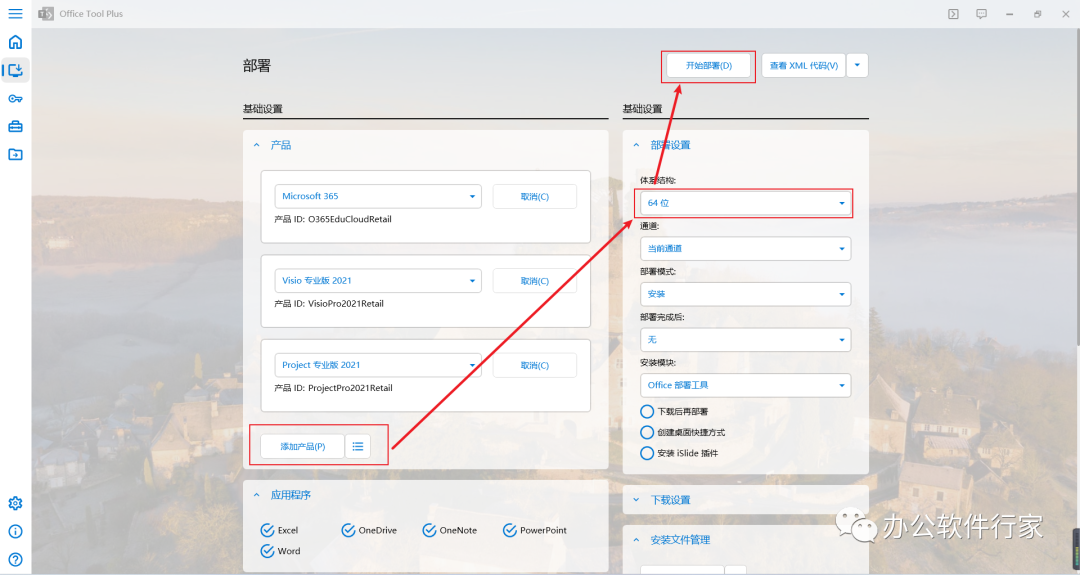Screen dimensions: 1080x575
Task: Collapse the 安装文件管理 section
Action: point(636,540)
